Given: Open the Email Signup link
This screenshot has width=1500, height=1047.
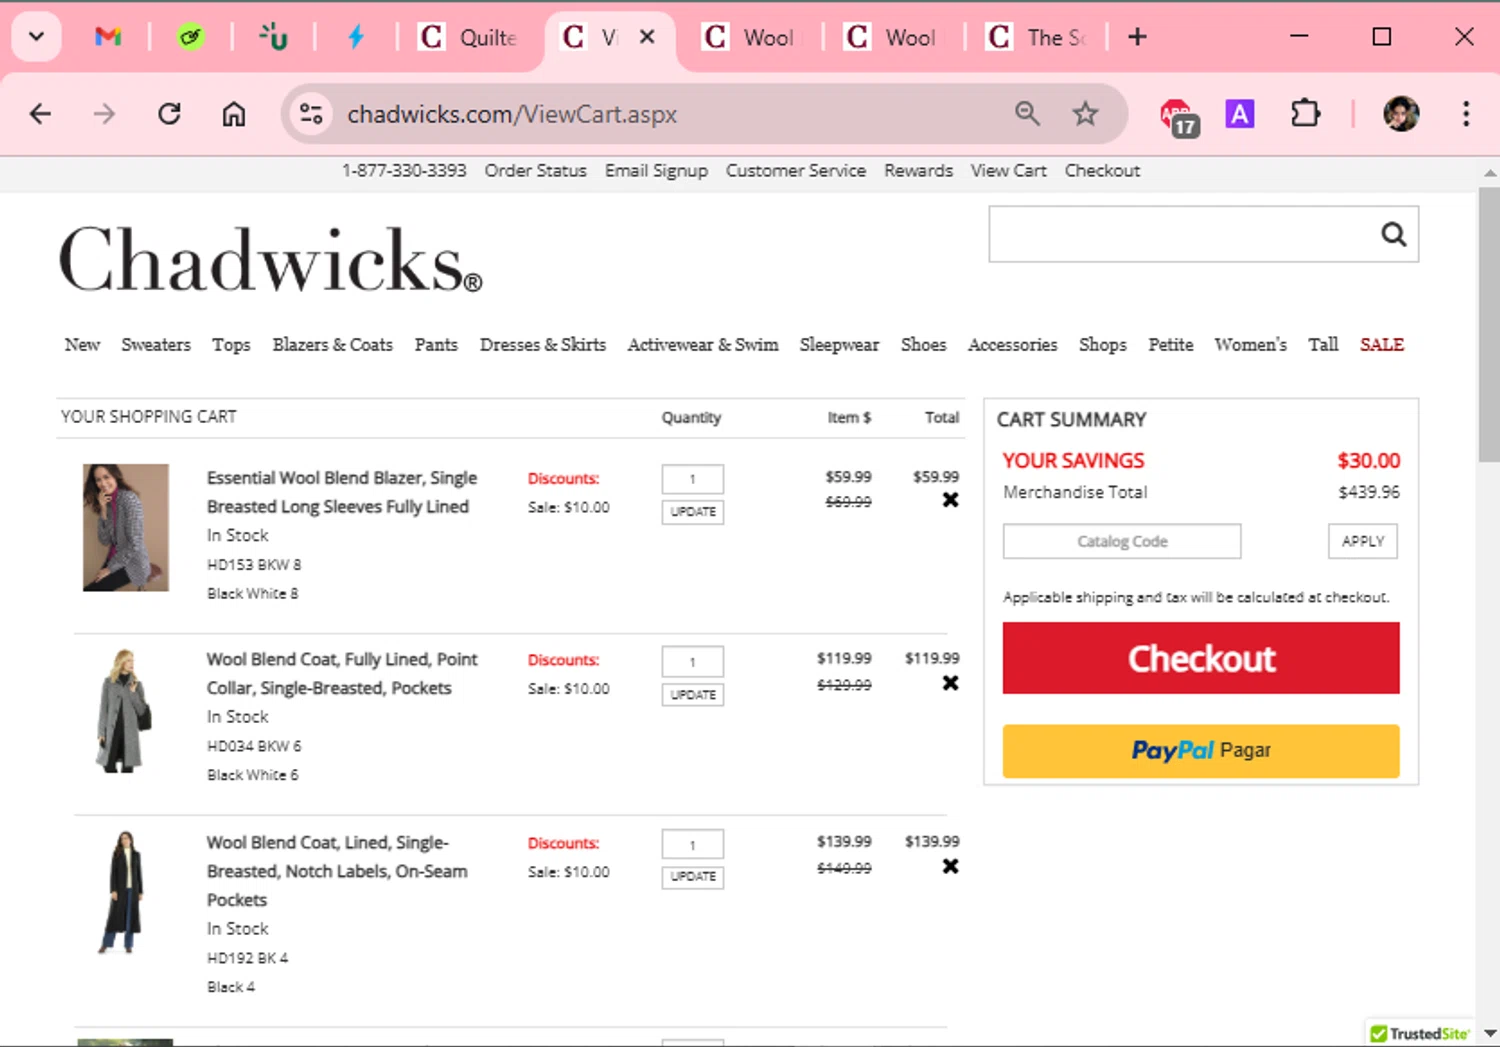Looking at the screenshot, I should 656,171.
